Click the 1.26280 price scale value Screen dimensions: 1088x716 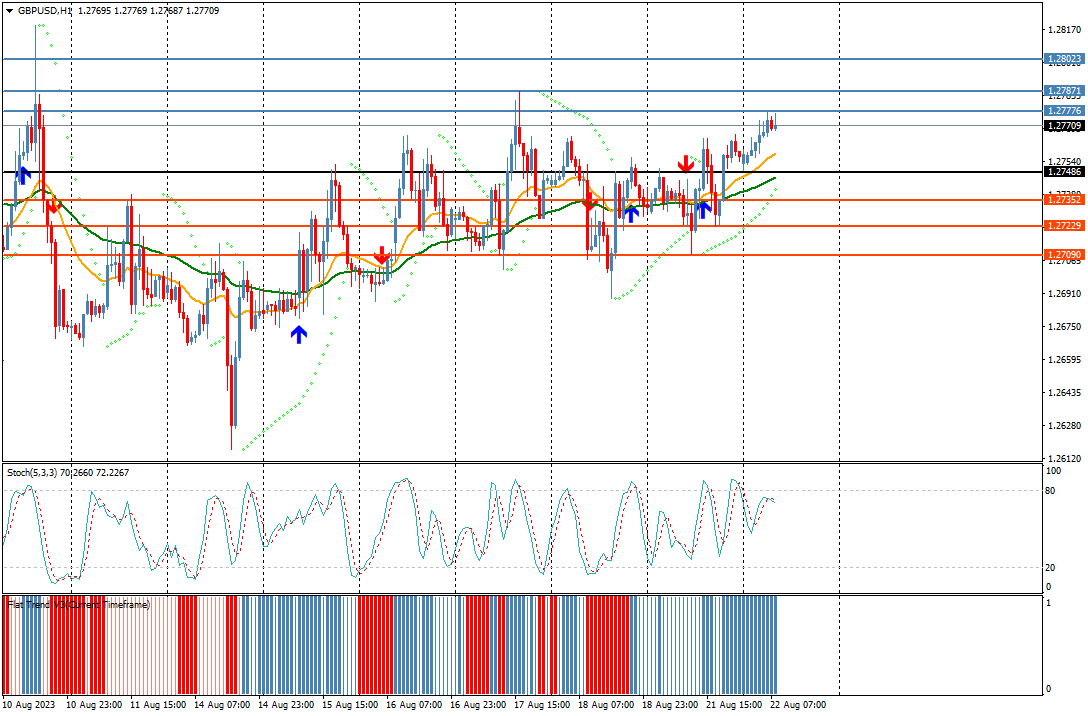1064,425
